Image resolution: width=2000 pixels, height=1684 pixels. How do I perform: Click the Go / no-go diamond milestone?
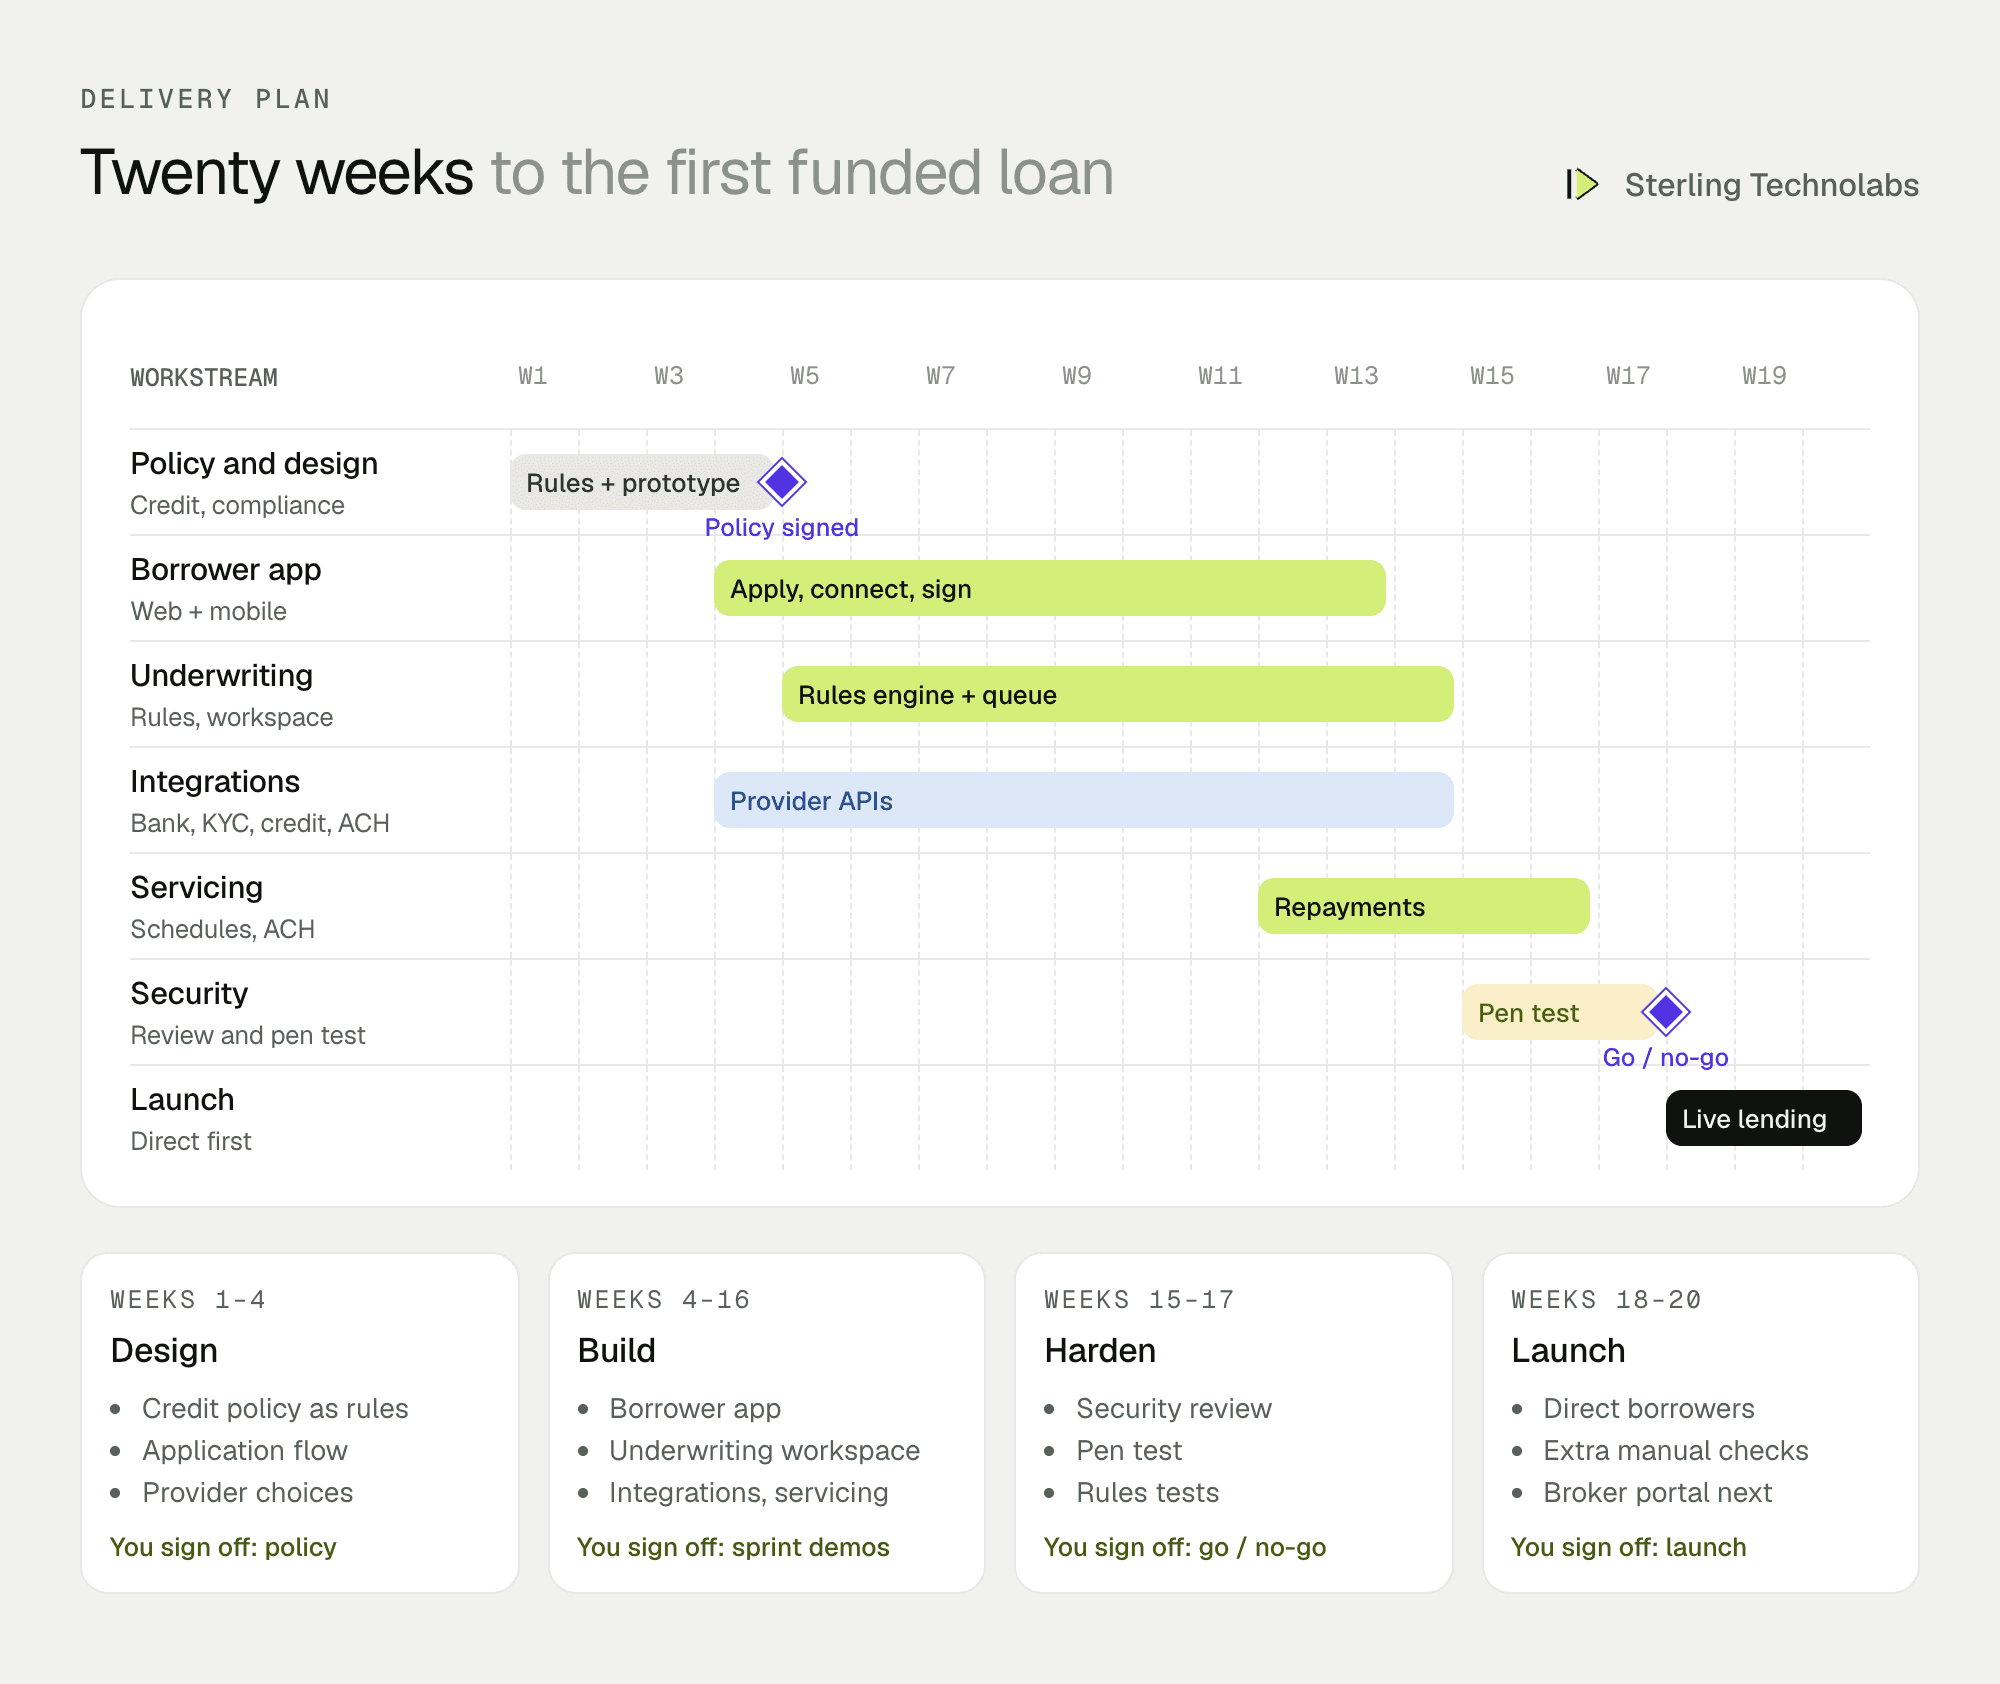click(1666, 1012)
